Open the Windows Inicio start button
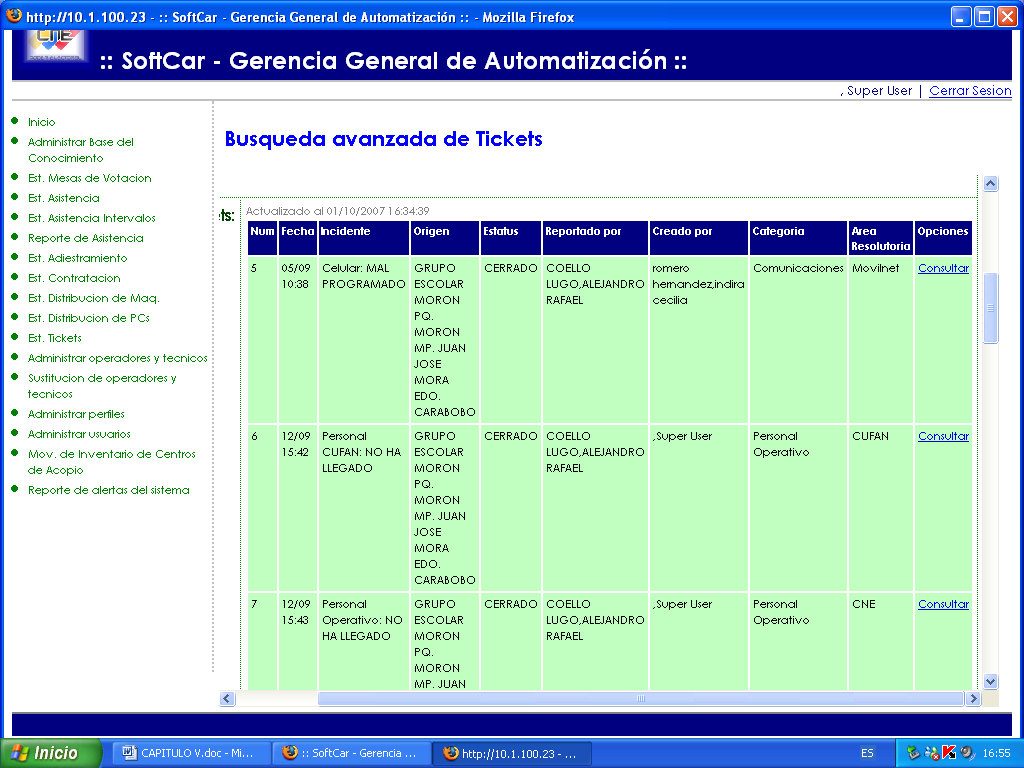The height and width of the screenshot is (768, 1024). pyautogui.click(x=51, y=753)
